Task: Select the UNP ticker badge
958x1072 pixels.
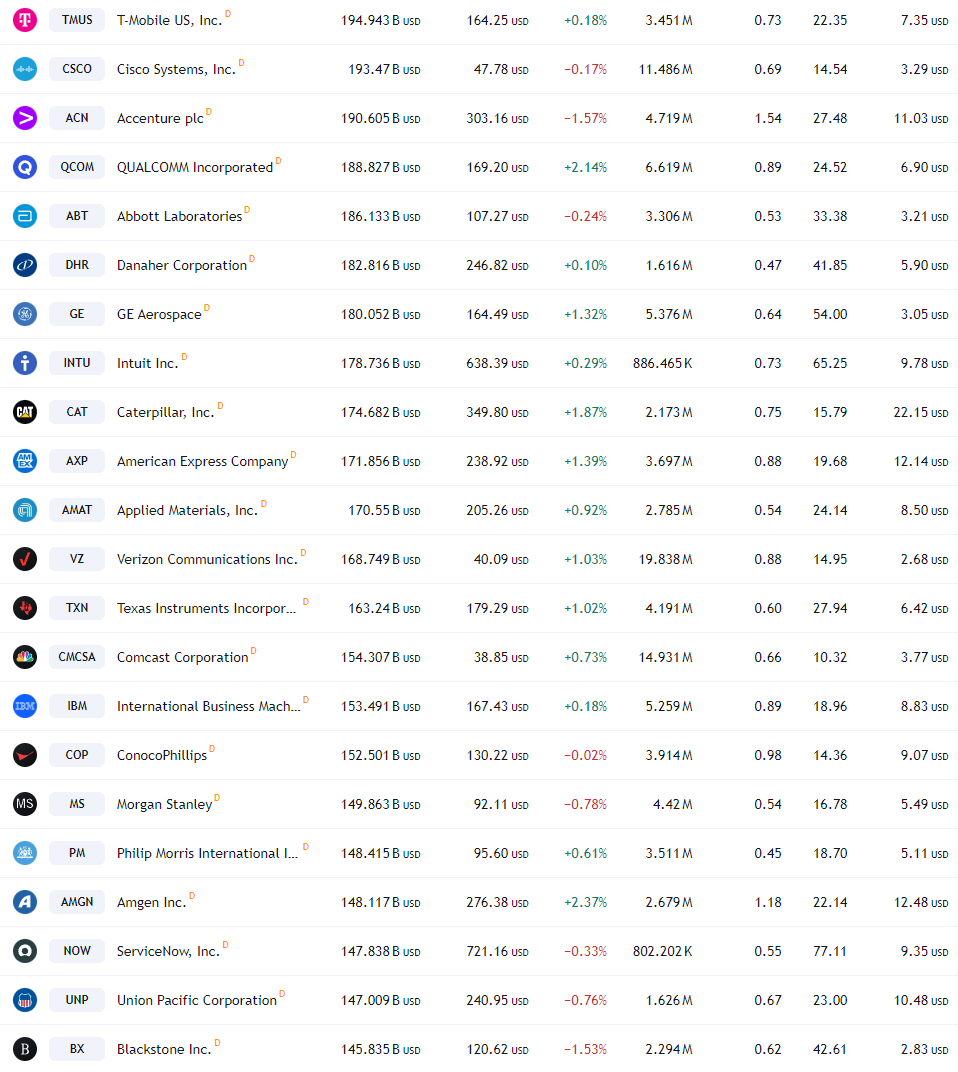Action: (77, 1000)
